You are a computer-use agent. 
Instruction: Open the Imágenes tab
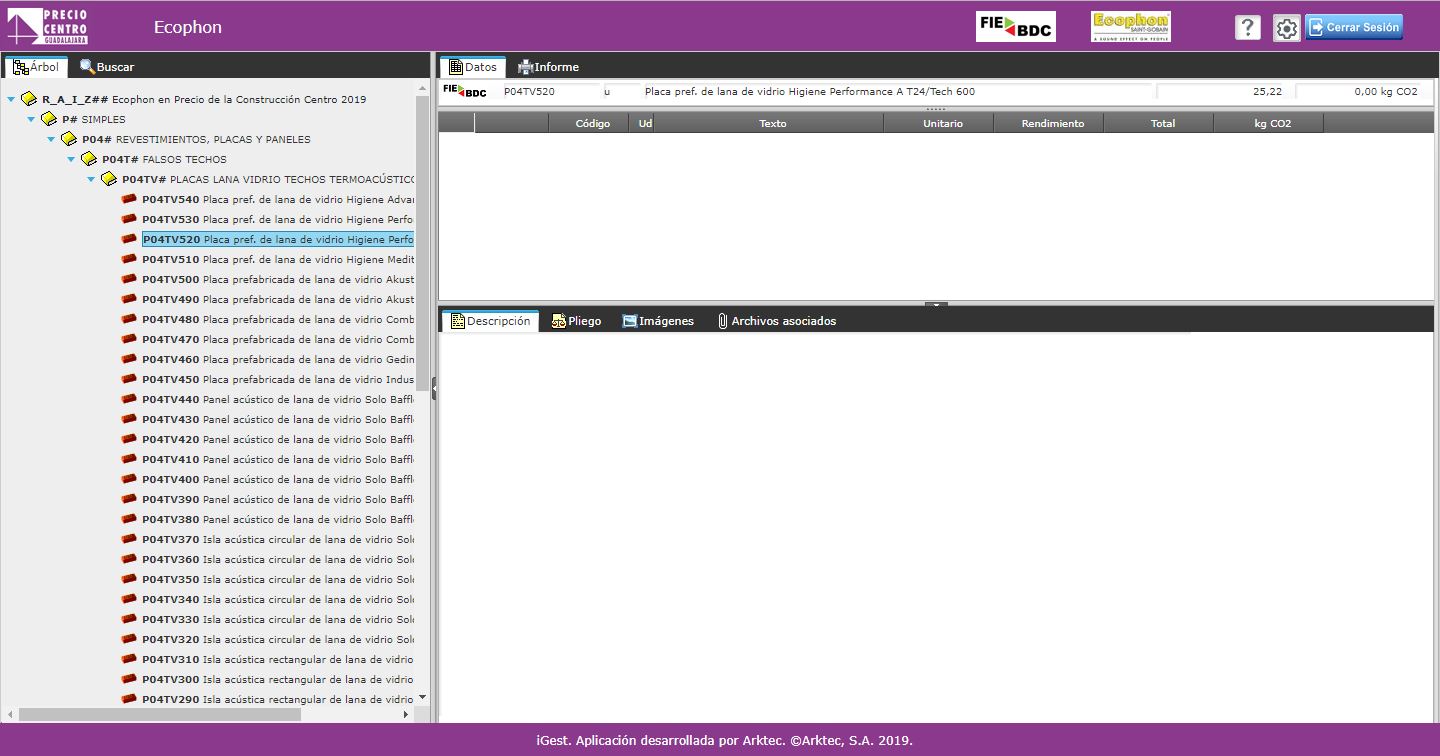pos(658,321)
